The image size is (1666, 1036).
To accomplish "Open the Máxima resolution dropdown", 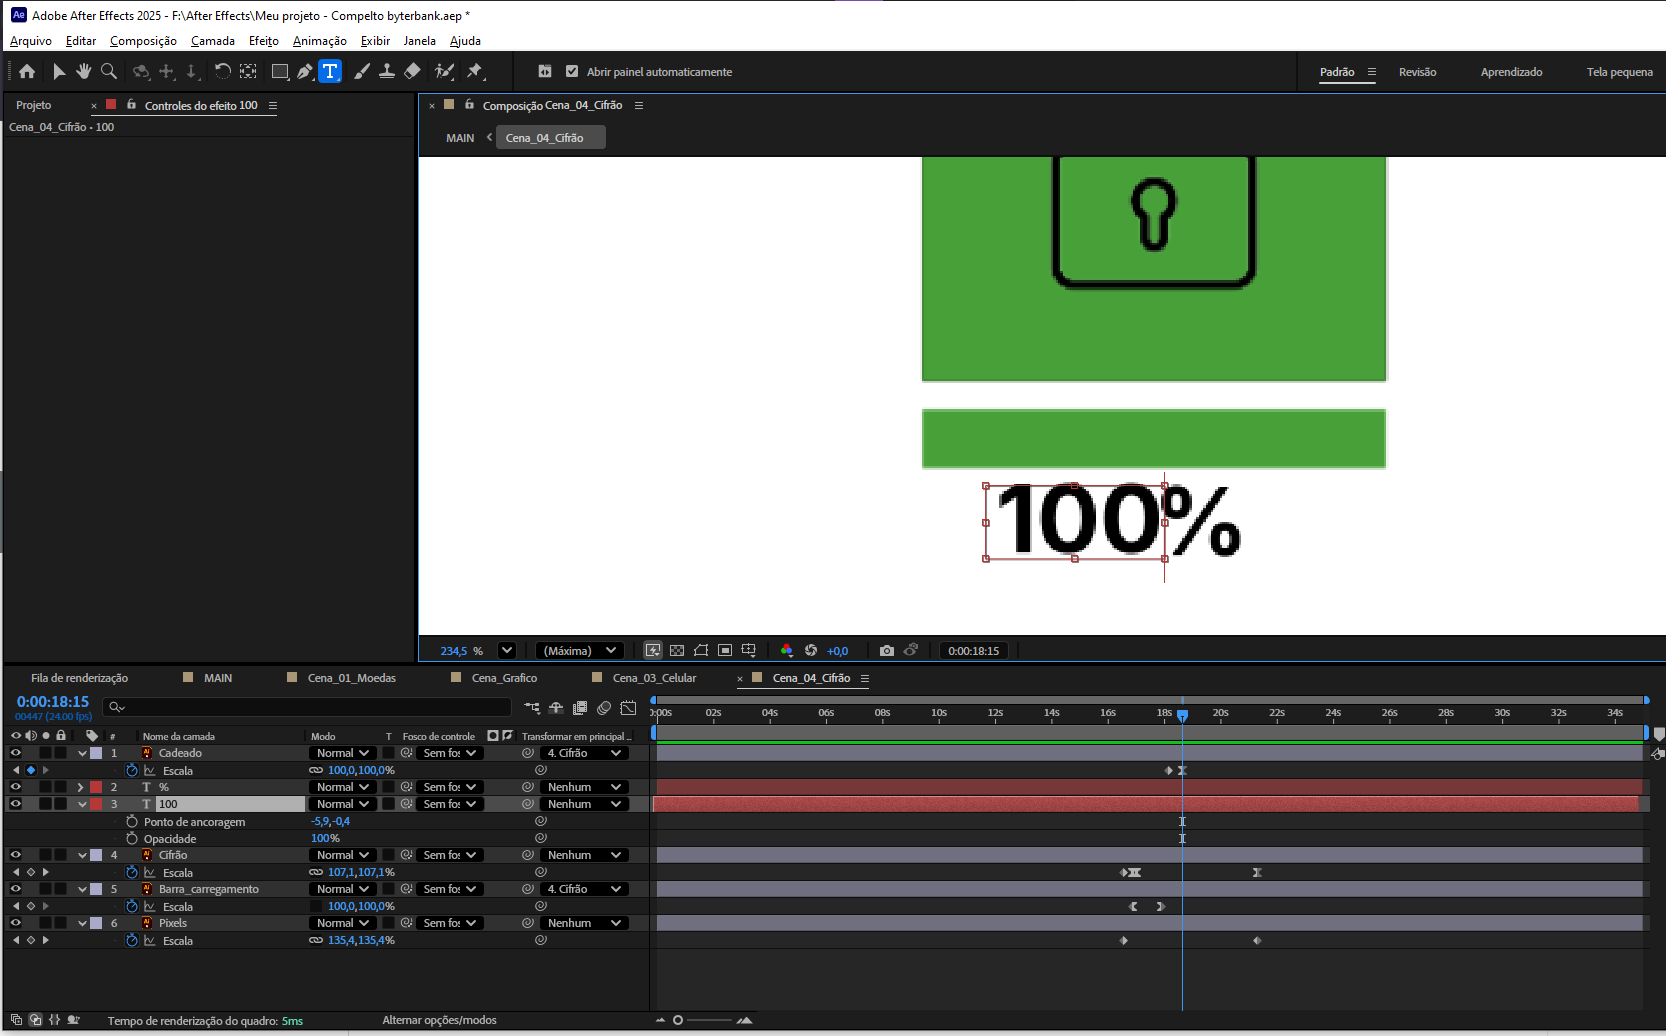I will click(580, 650).
